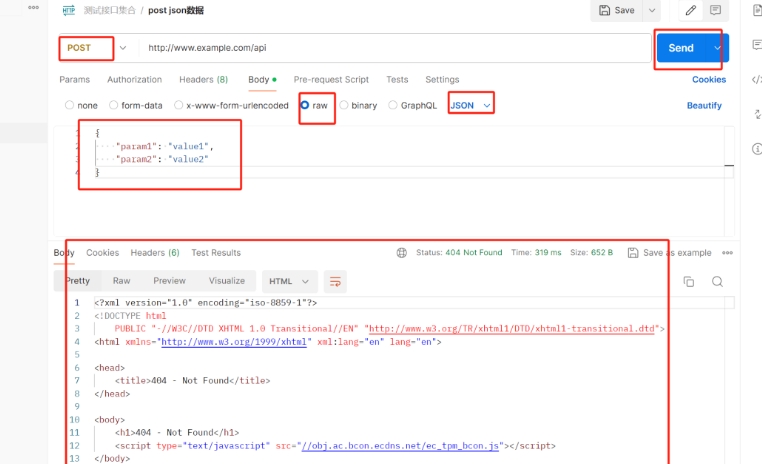Viewport: 762px width, 464px height.
Task: Open the response more-options ellipsis
Action: click(x=727, y=253)
